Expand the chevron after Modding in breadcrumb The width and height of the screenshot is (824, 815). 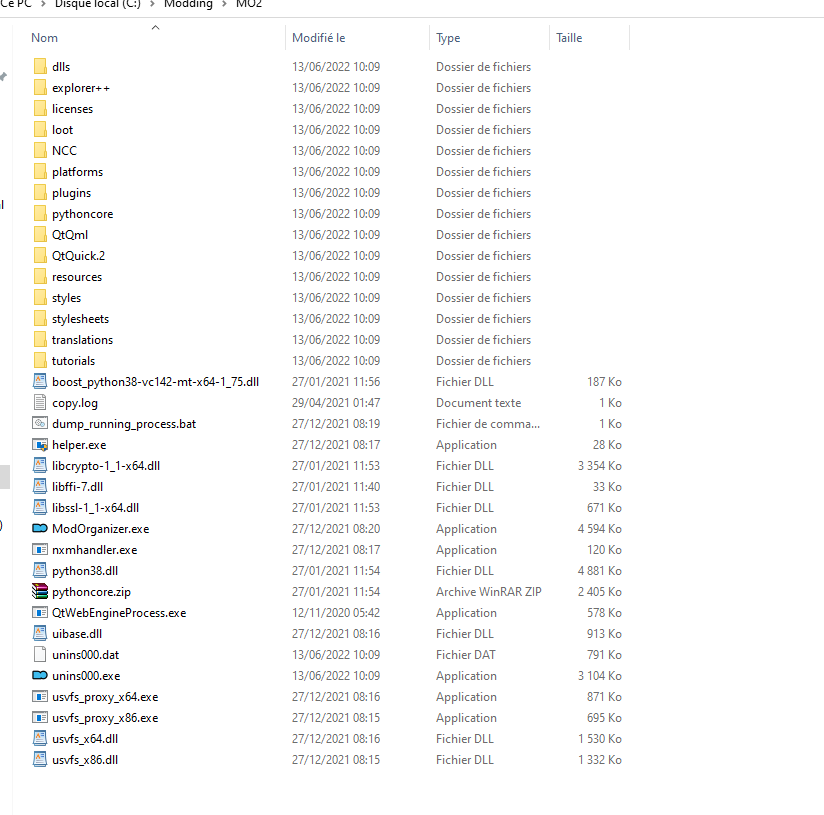(224, 4)
